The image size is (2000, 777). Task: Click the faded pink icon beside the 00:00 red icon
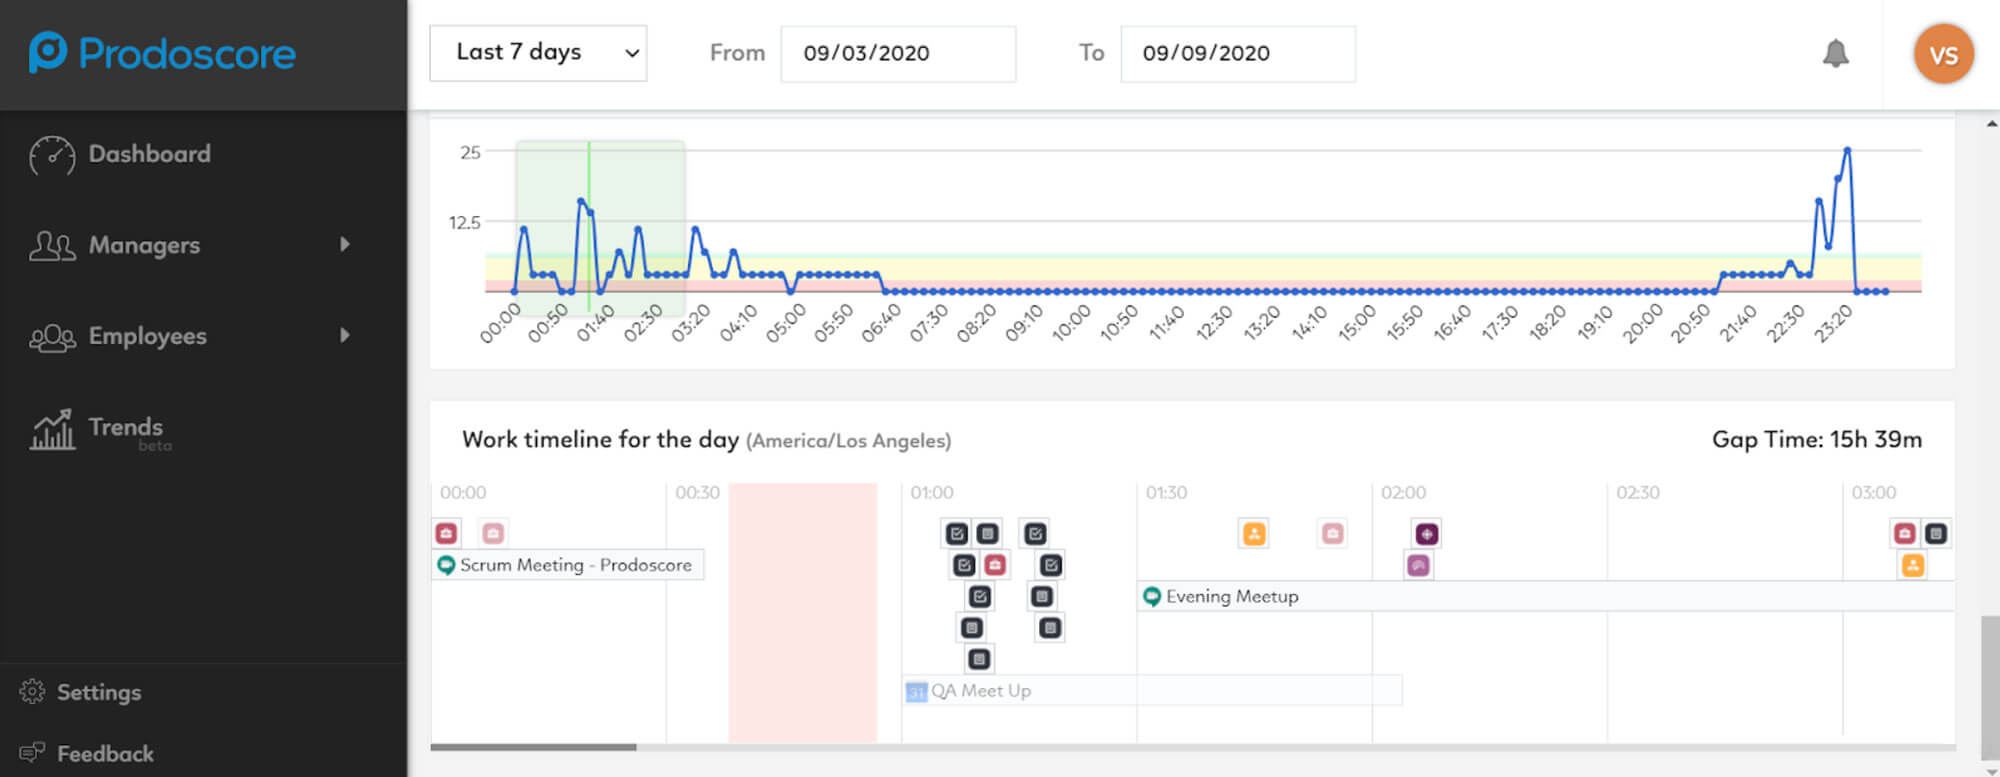coord(493,533)
